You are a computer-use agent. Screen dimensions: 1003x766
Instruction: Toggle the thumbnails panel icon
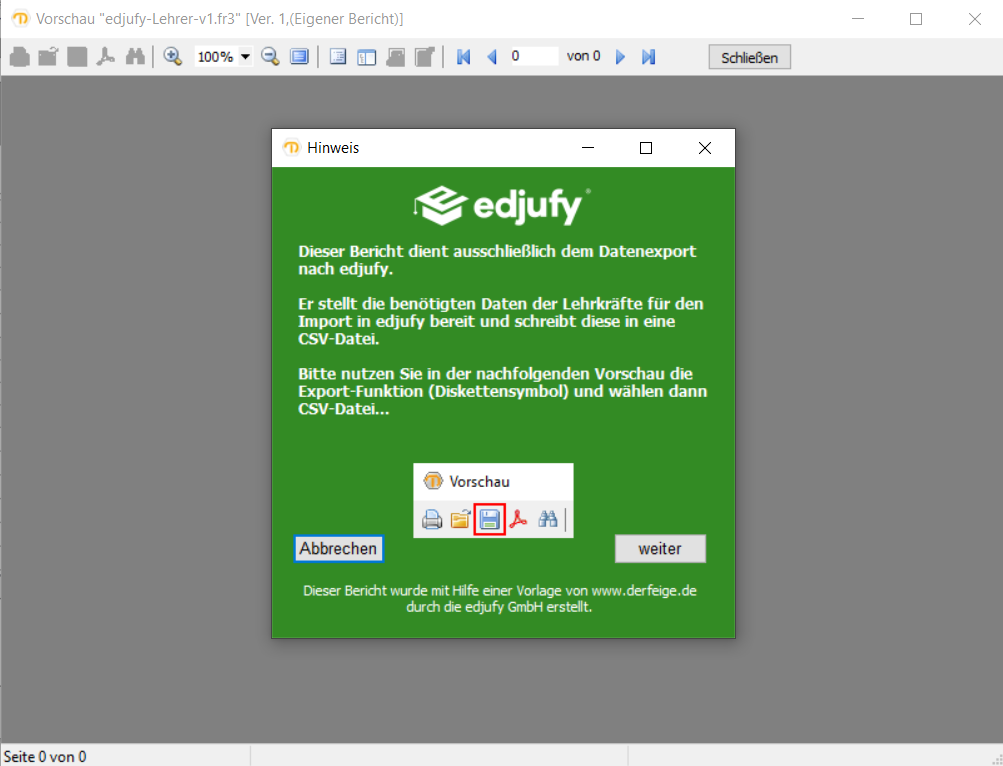click(367, 57)
